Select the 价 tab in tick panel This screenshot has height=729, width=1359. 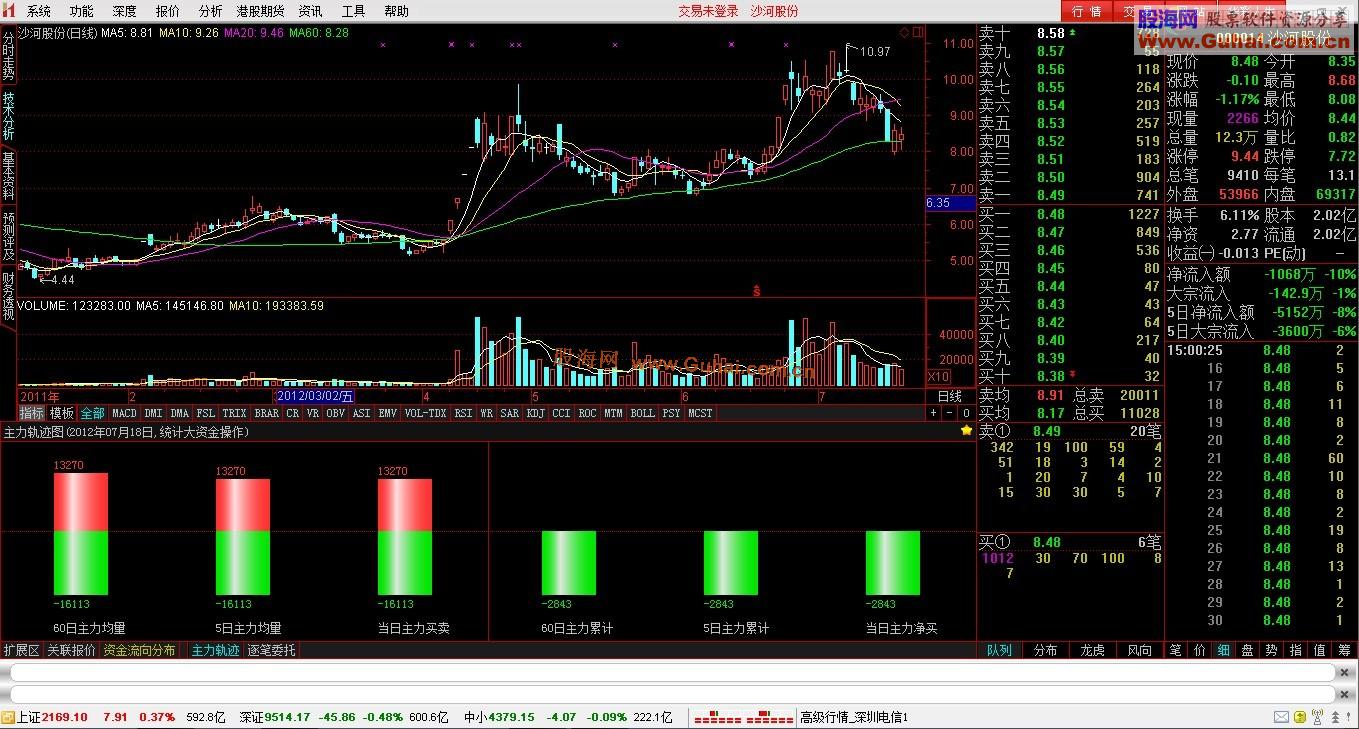click(x=1200, y=650)
